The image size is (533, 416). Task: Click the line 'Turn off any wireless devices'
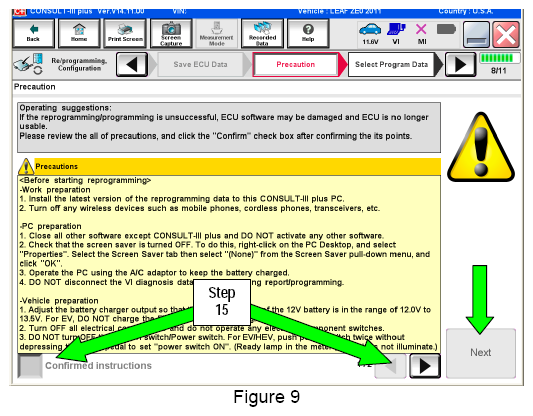[x=200, y=208]
